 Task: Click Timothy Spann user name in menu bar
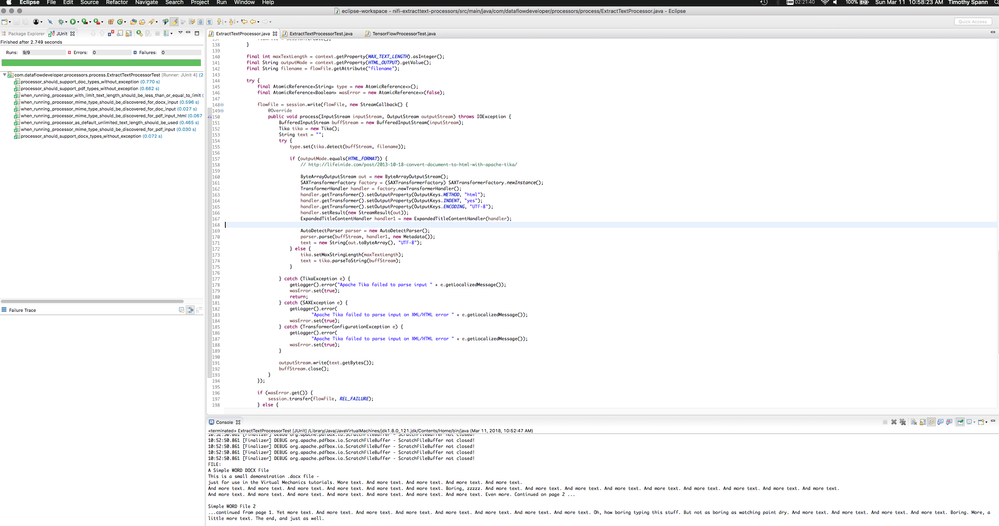click(968, 3)
